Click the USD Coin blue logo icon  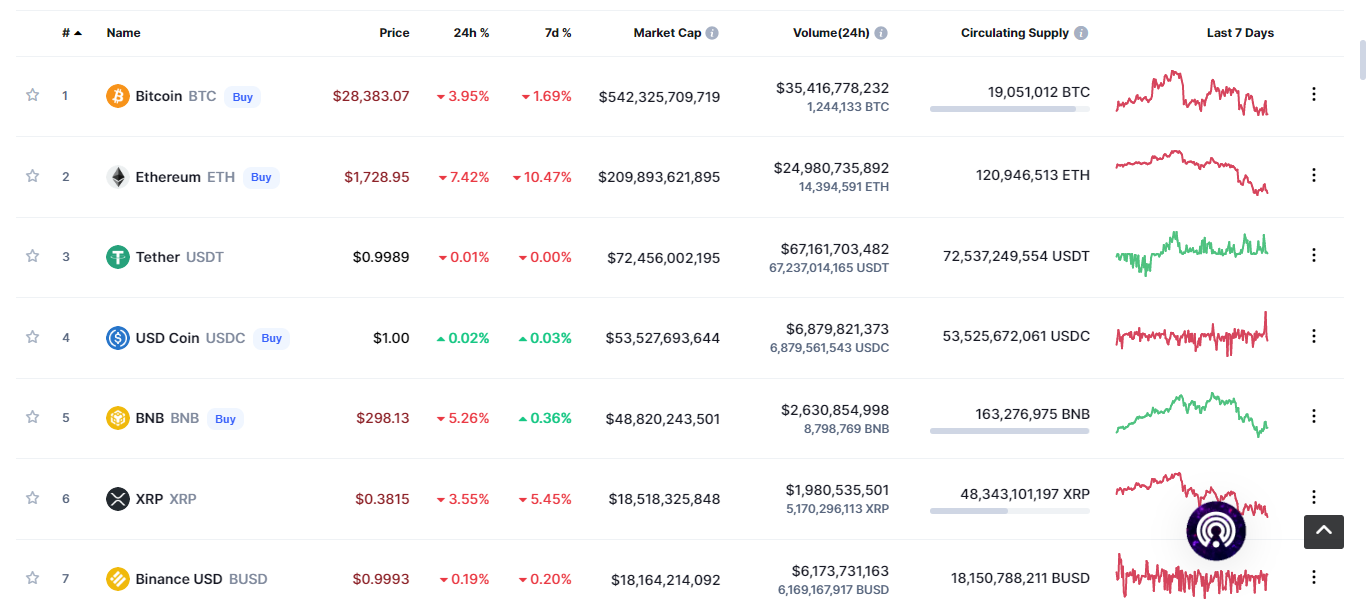tap(118, 338)
